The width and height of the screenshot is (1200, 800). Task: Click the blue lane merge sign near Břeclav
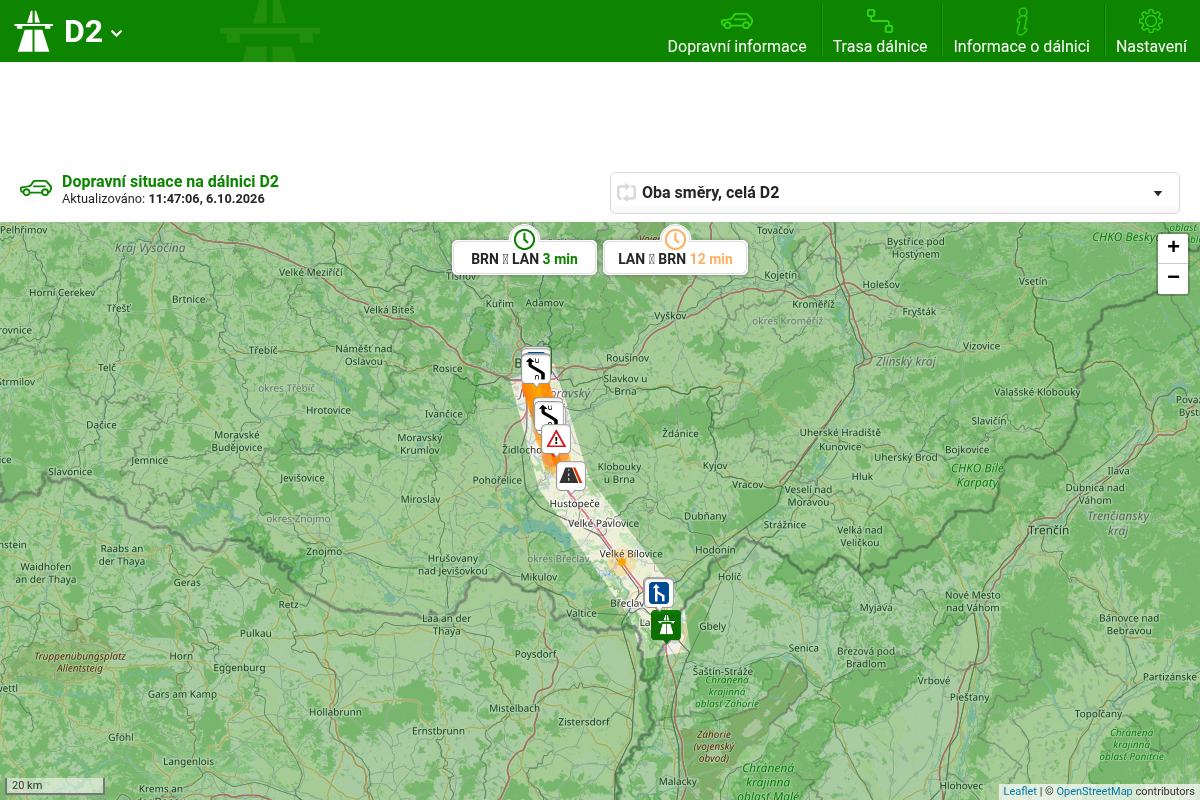pos(659,593)
